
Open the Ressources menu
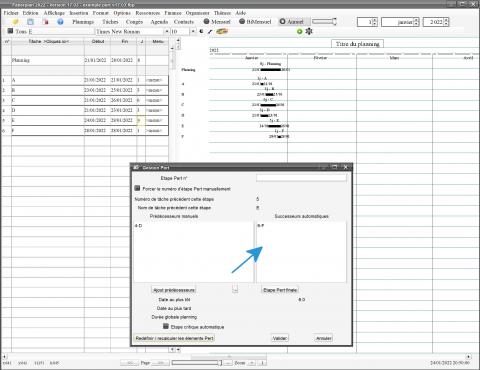pos(147,13)
